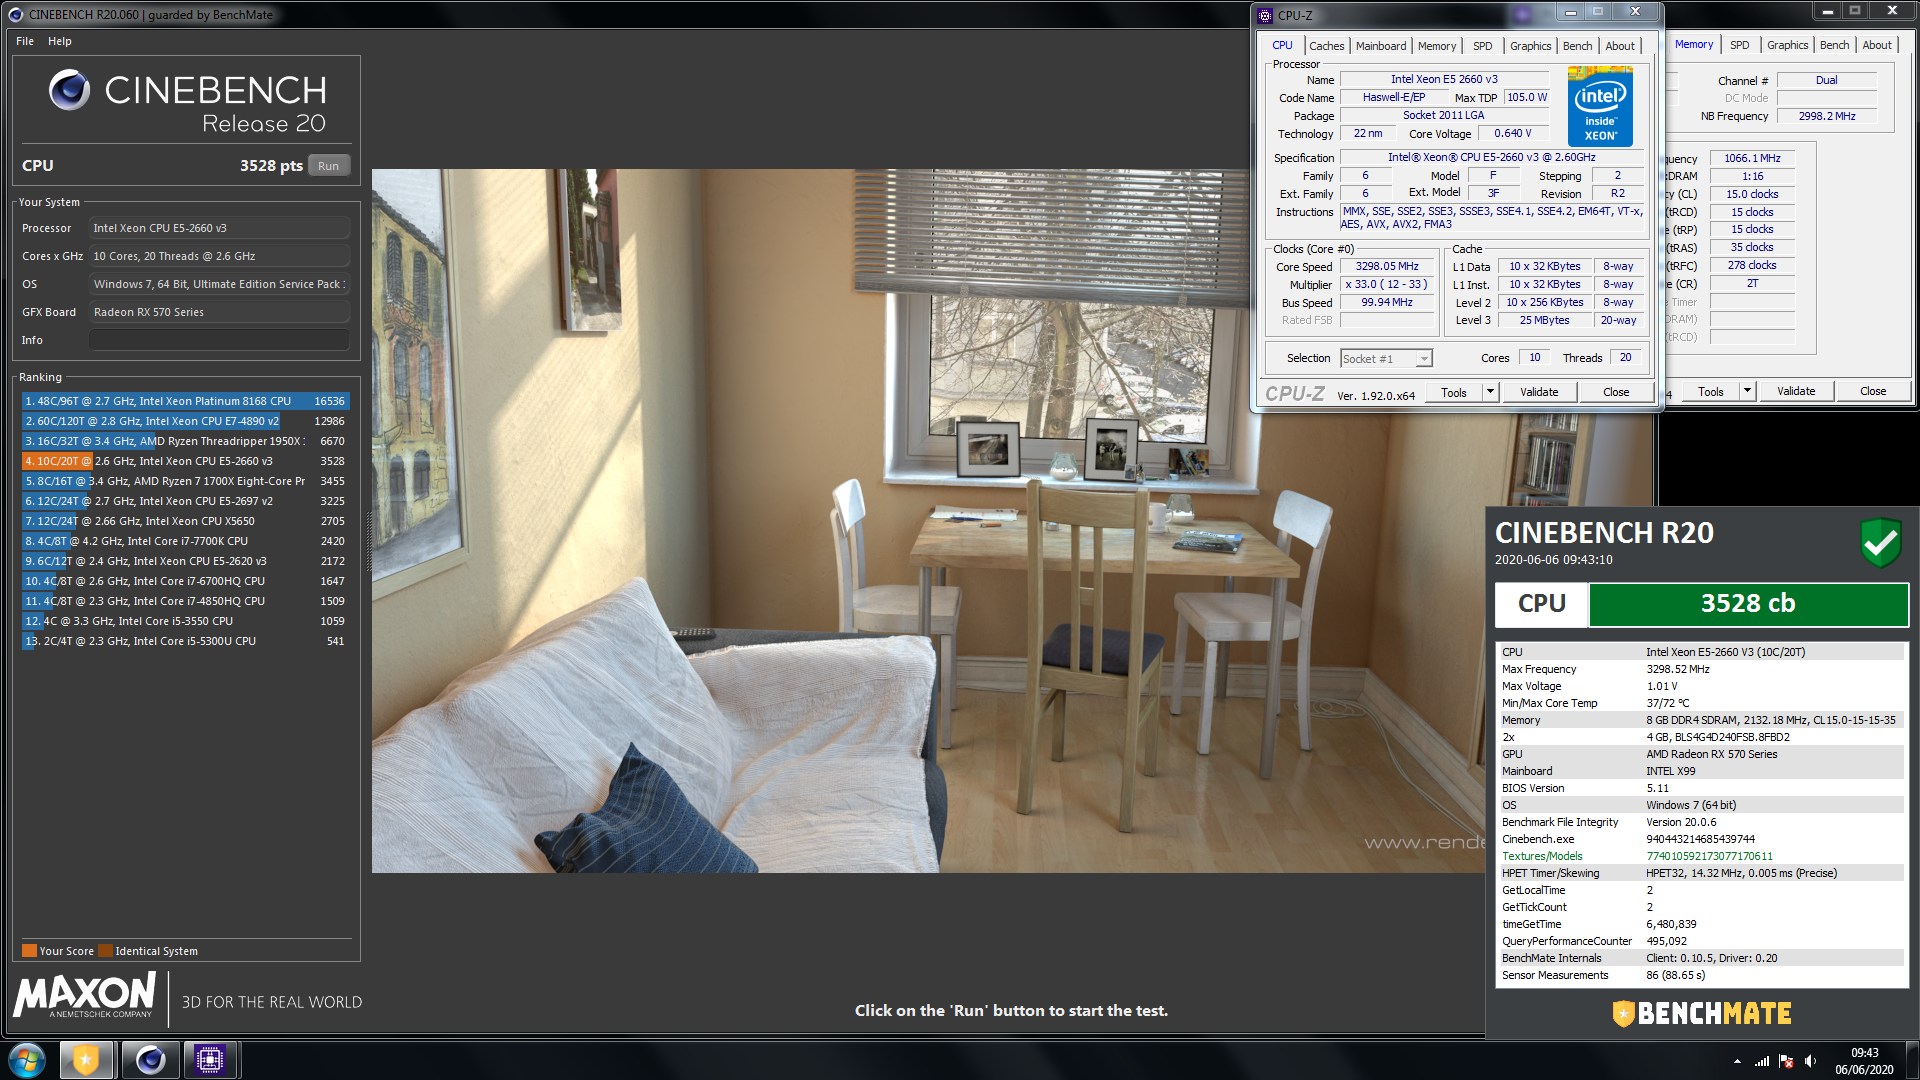Open the Windows Start orb
Image resolution: width=1920 pixels, height=1080 pixels.
(x=27, y=1060)
